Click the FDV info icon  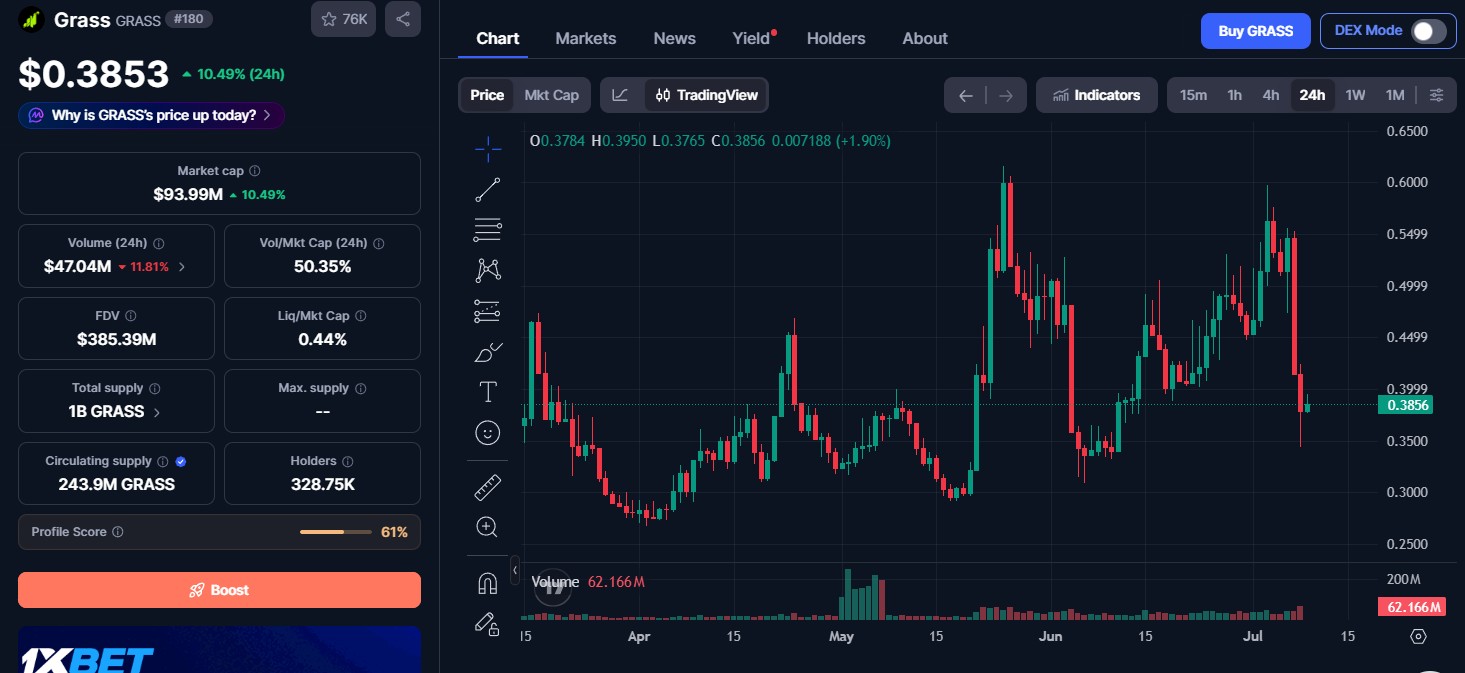131,316
